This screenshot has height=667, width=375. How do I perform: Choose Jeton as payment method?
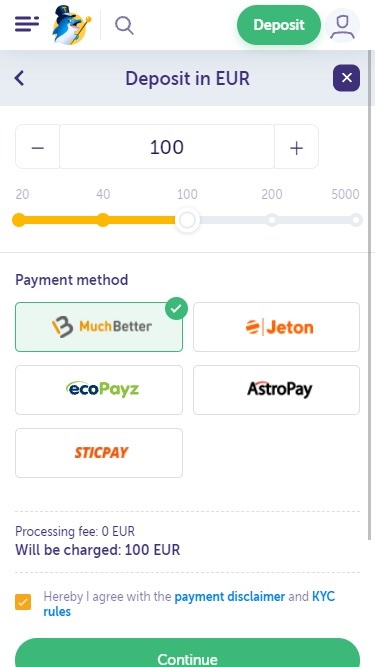(x=276, y=327)
